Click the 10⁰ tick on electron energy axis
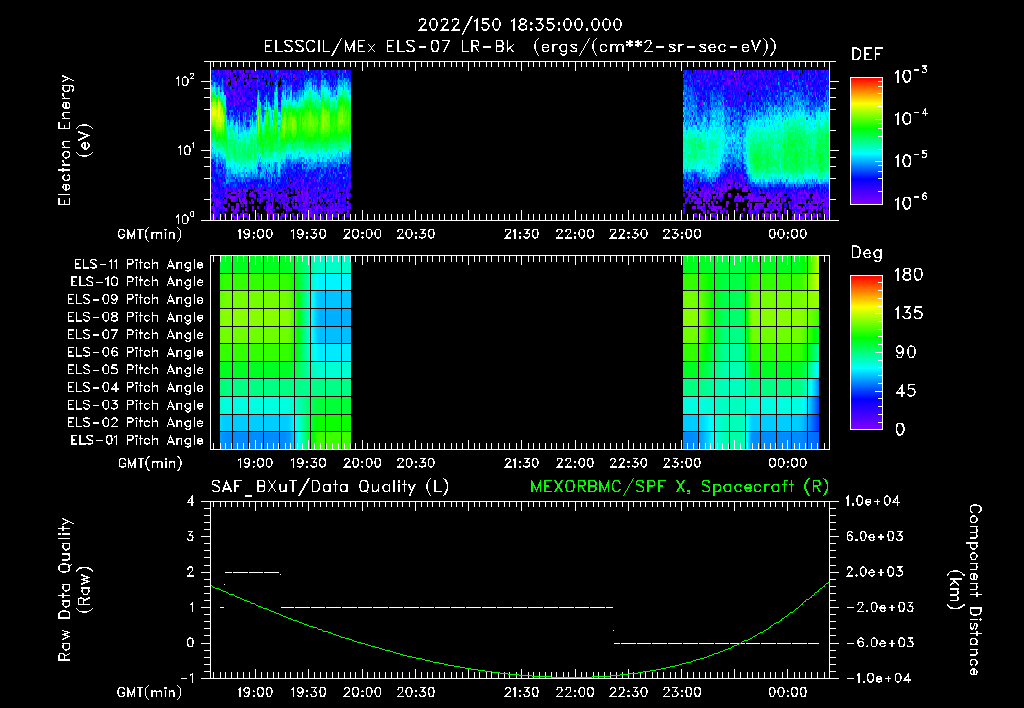This screenshot has width=1024, height=708. pos(186,217)
